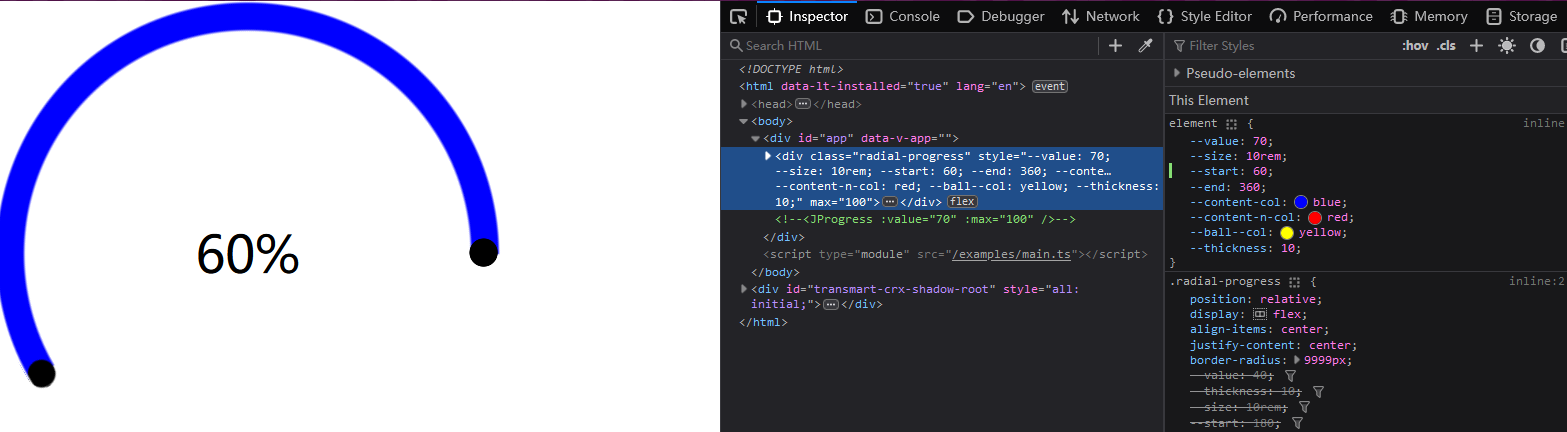Screen dimensions: 1567x432
Task: Click selector highlighter icon next to .radial-progress
Action: pyautogui.click(x=1295, y=283)
